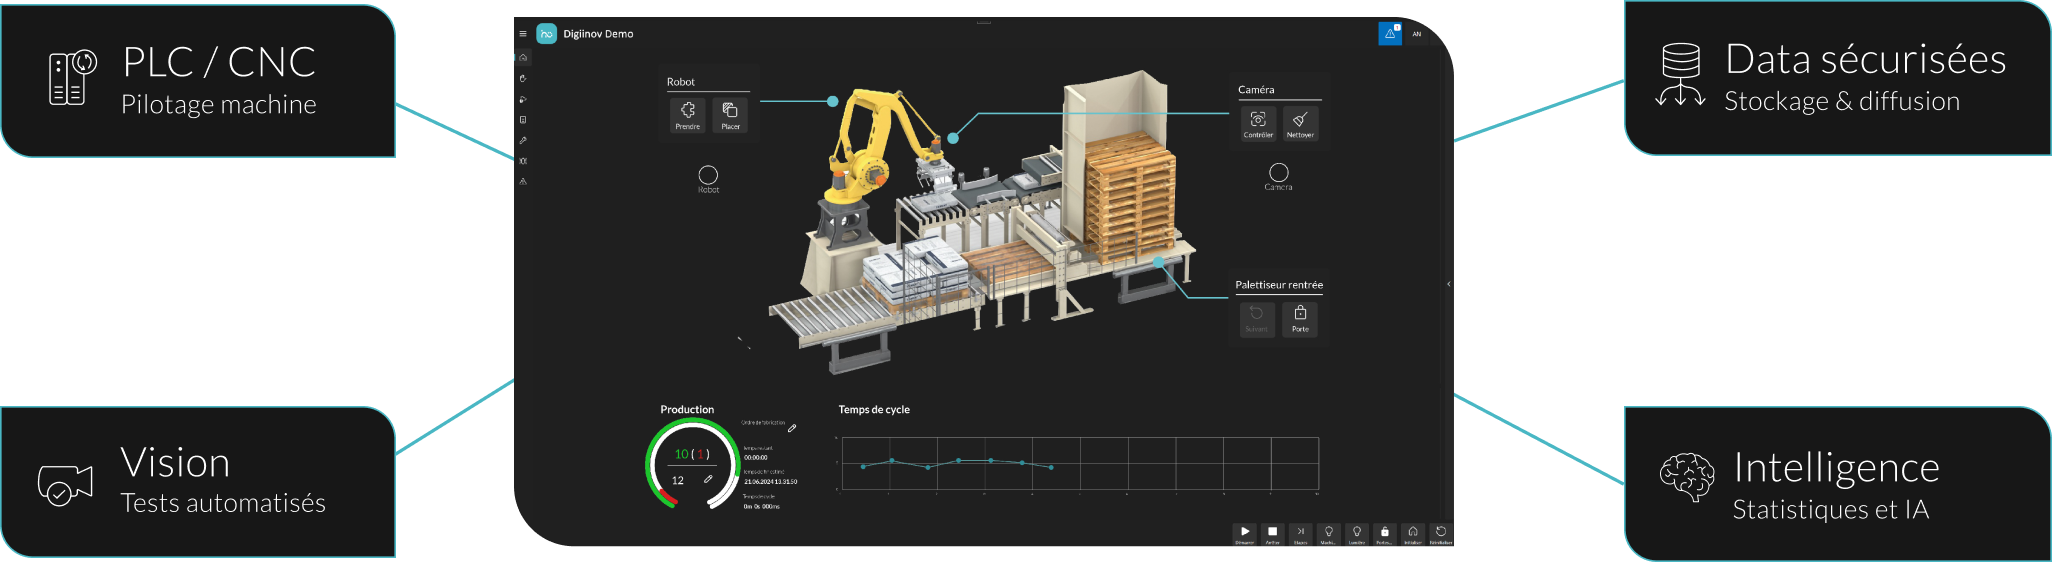Viewport: 2052px width, 562px height.
Task: Expand the collapsed right side panel arrow
Action: [1448, 284]
